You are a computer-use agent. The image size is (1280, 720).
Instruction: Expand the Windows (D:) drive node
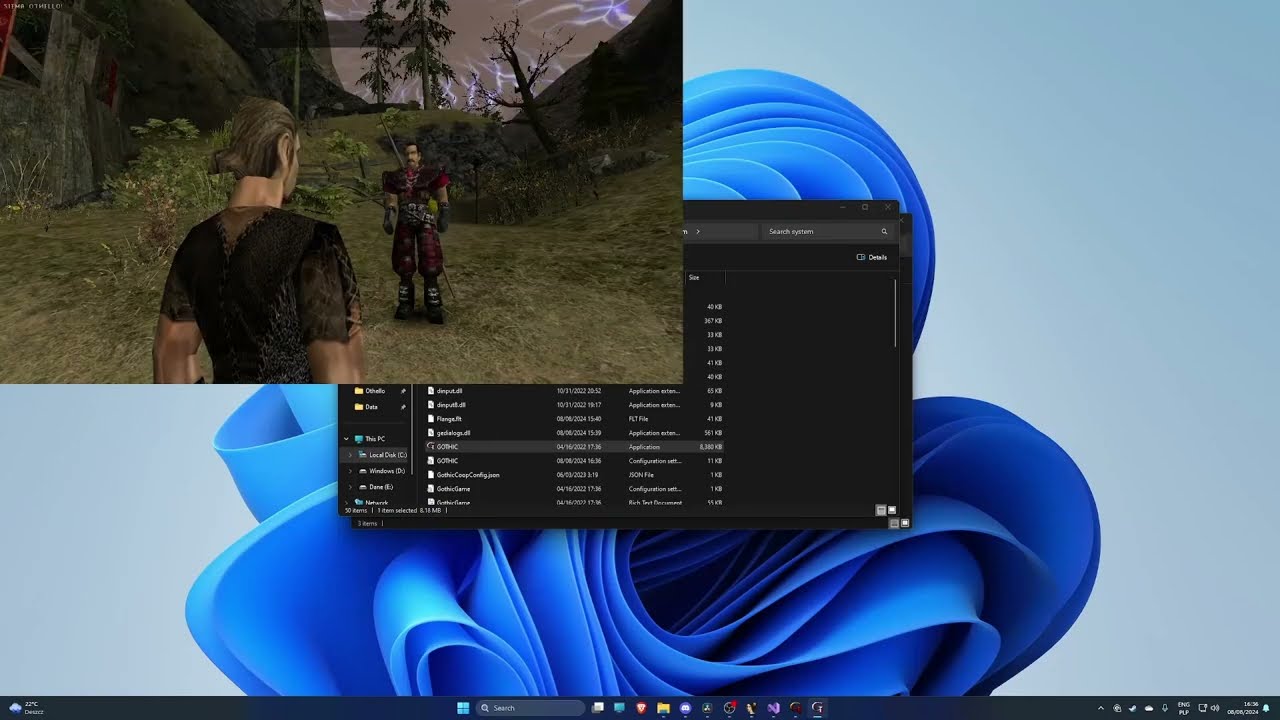pos(351,471)
